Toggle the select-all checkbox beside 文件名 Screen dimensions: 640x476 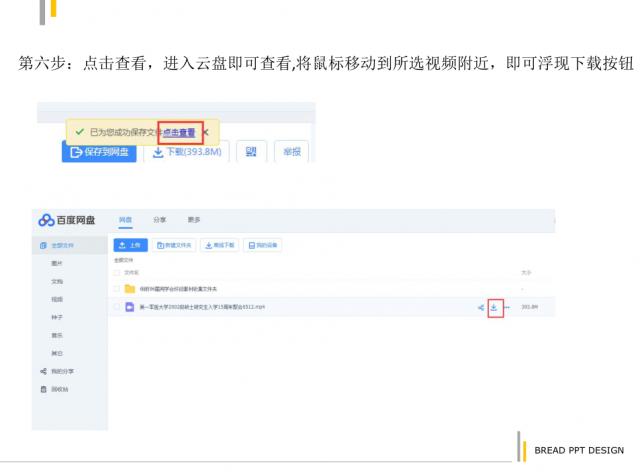click(116, 272)
